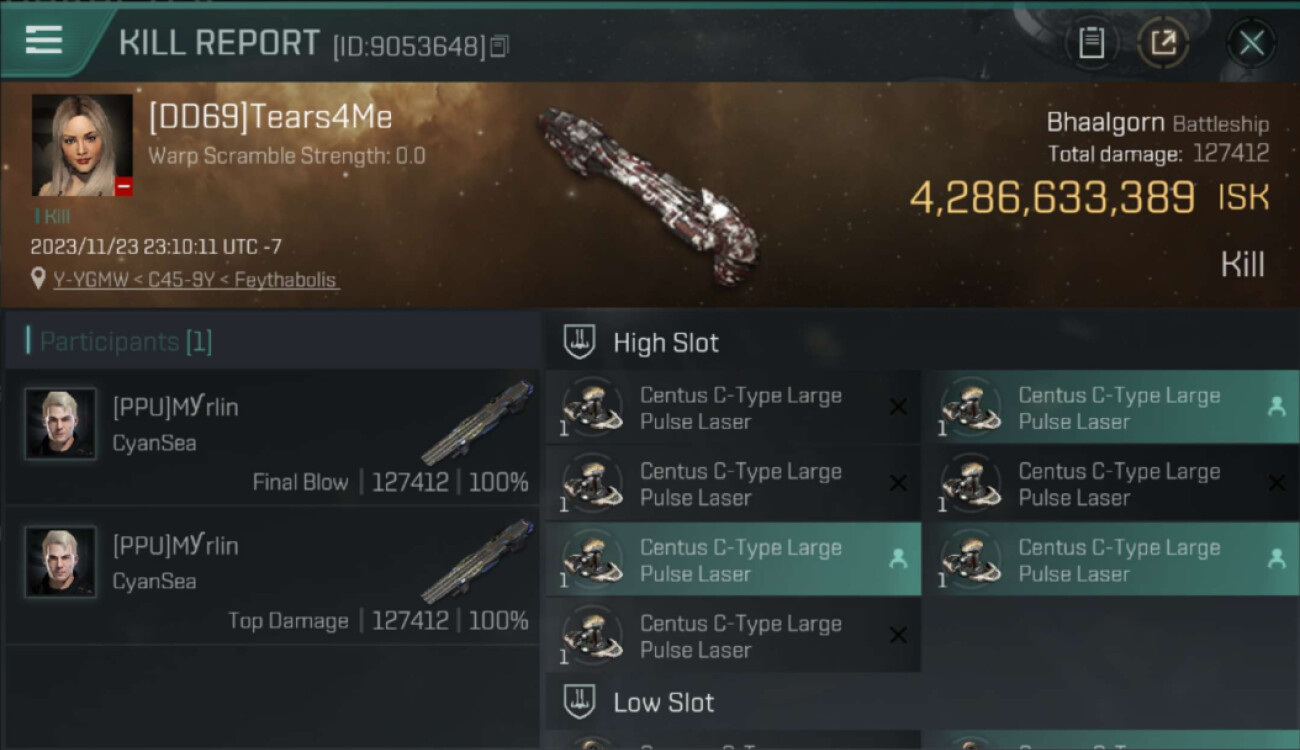
Task: Click the location pin icon
Action: tap(38, 280)
